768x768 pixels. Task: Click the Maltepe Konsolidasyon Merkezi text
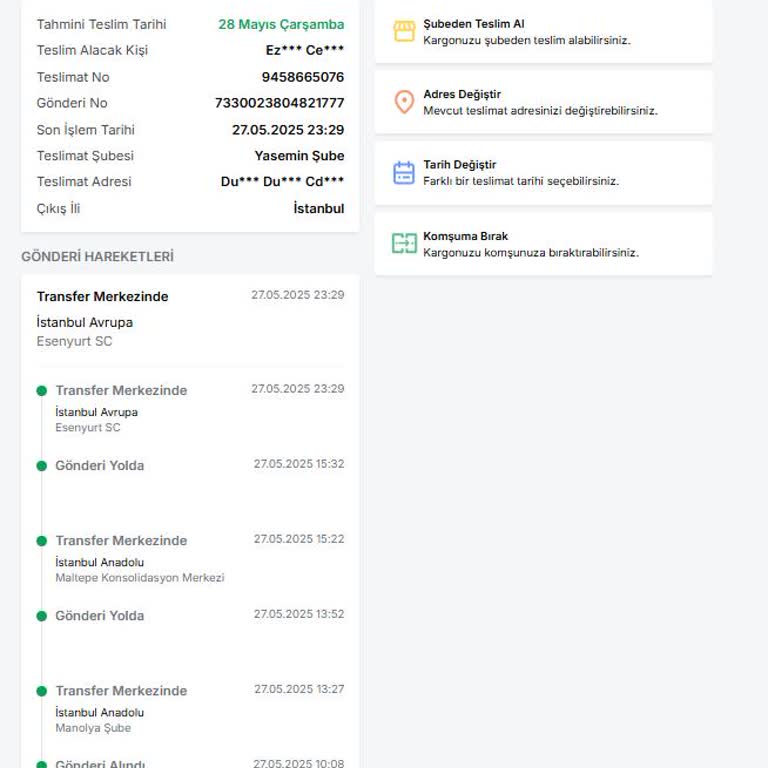coord(140,578)
